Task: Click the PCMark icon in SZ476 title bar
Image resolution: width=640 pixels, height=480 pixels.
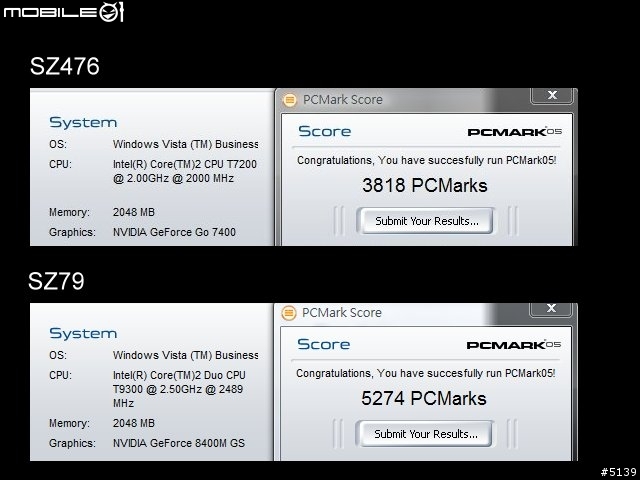Action: tap(289, 100)
